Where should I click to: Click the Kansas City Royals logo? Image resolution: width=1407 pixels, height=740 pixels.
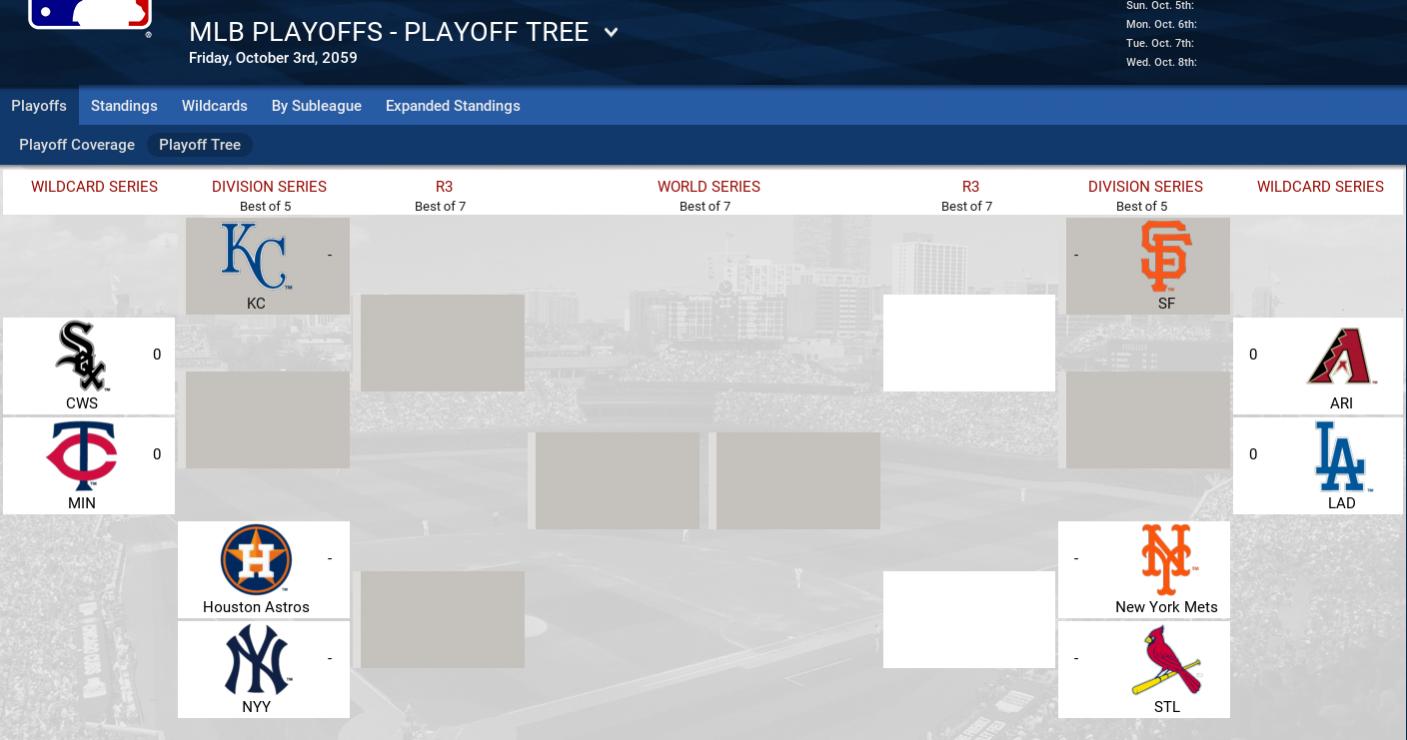[x=256, y=256]
